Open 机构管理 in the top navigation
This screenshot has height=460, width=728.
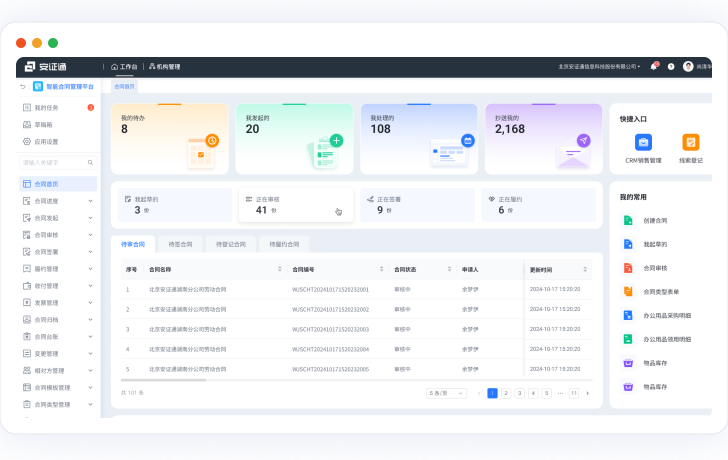(165, 67)
